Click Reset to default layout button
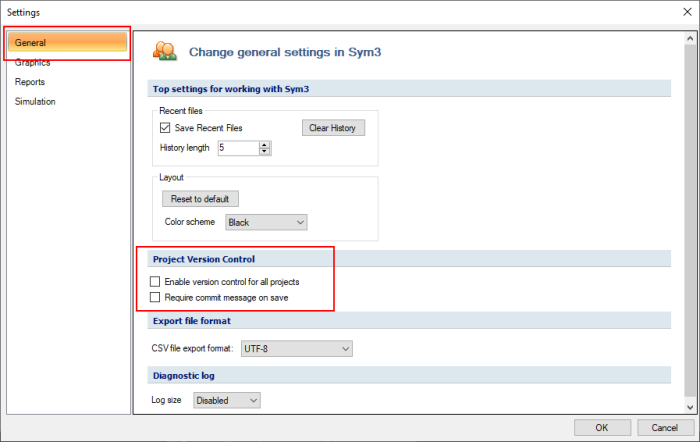Viewport: 700px width, 442px height. (x=200, y=199)
